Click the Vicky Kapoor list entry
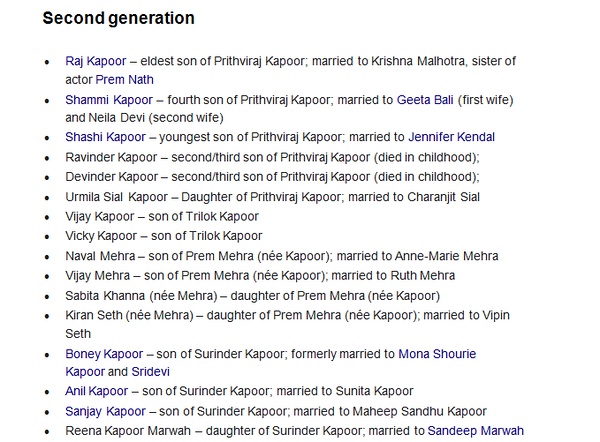 (164, 236)
